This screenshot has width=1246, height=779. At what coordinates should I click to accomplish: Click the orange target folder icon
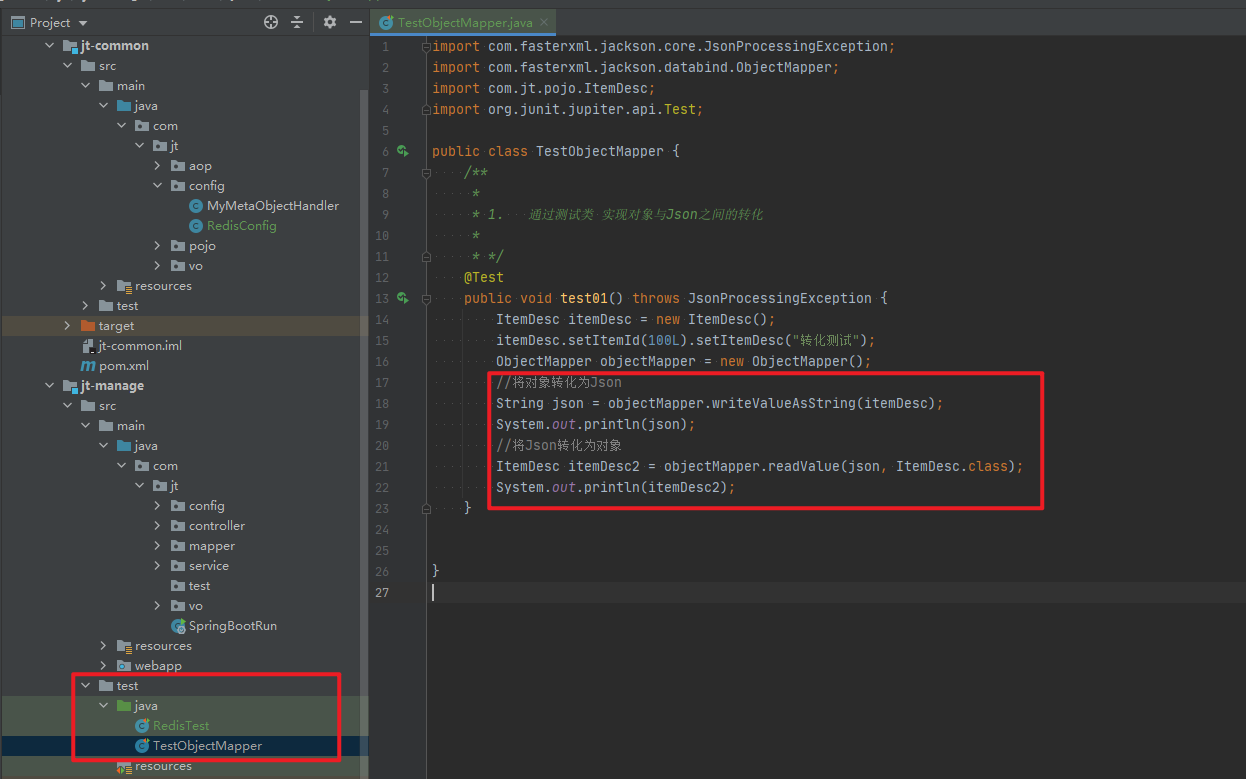(88, 326)
